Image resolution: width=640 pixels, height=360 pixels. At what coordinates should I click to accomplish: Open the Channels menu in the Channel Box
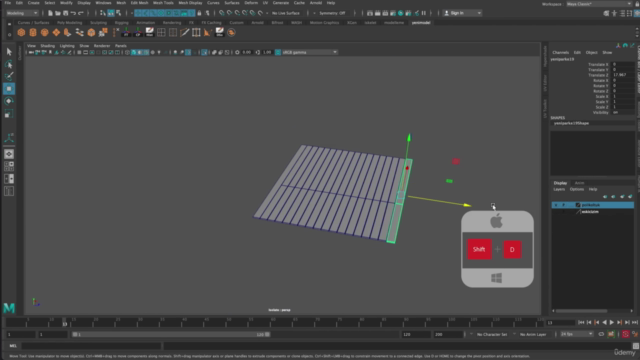click(560, 53)
